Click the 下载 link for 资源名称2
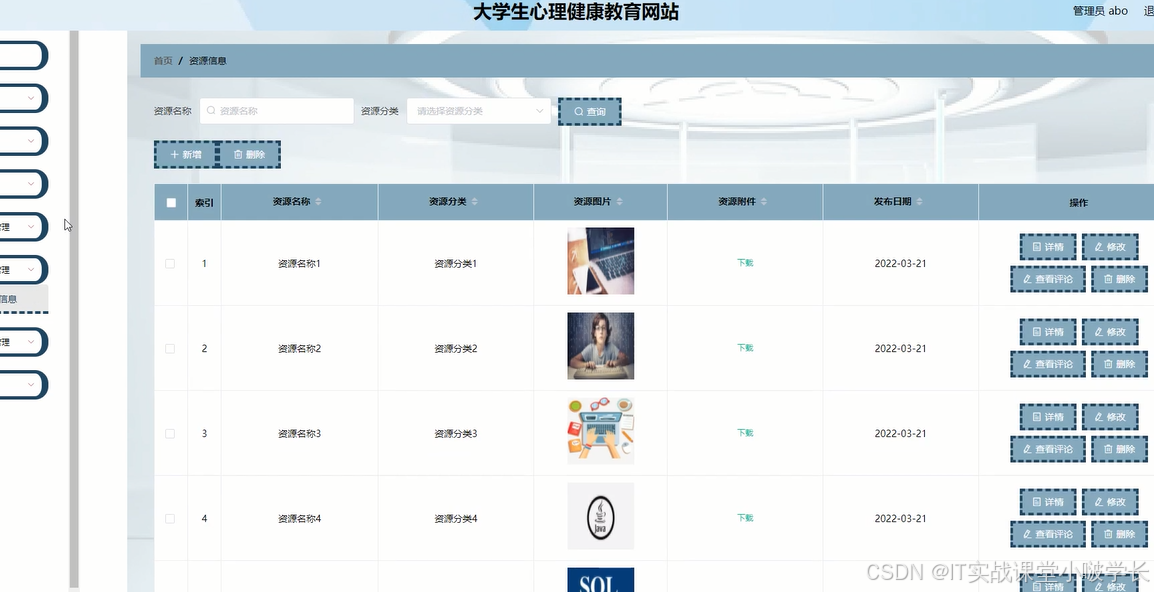 coord(745,348)
